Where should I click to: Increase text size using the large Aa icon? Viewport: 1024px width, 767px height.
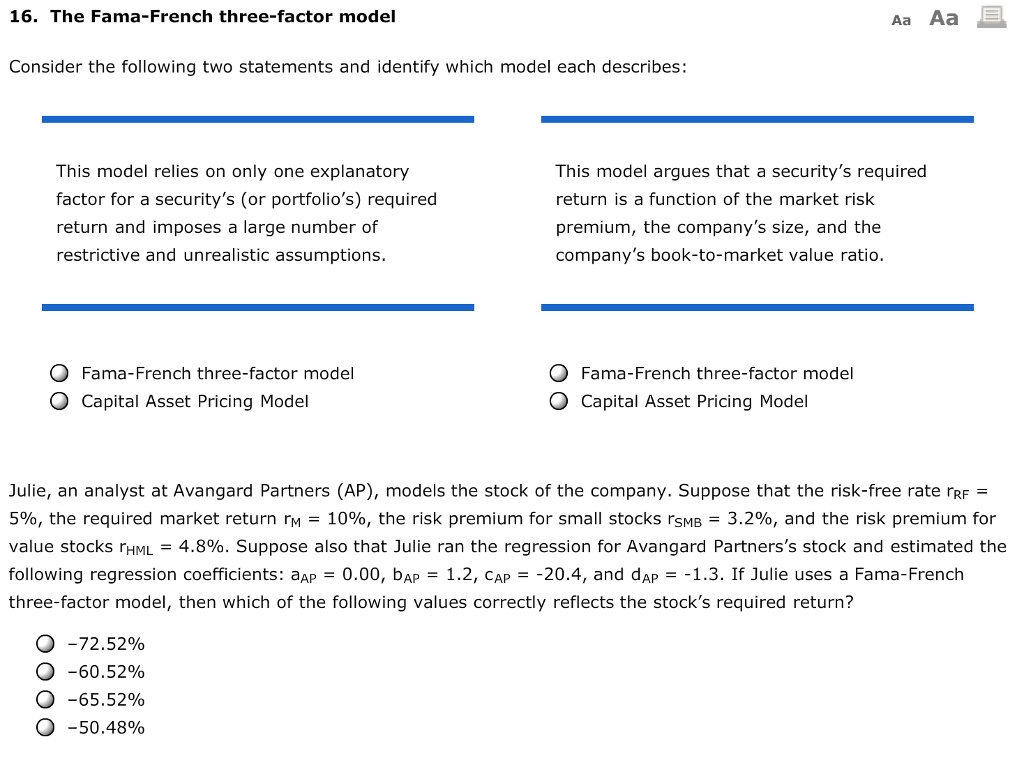942,18
